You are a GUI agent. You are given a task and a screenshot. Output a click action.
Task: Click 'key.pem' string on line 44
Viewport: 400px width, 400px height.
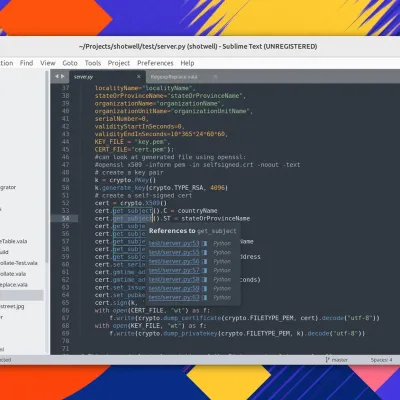(152, 142)
